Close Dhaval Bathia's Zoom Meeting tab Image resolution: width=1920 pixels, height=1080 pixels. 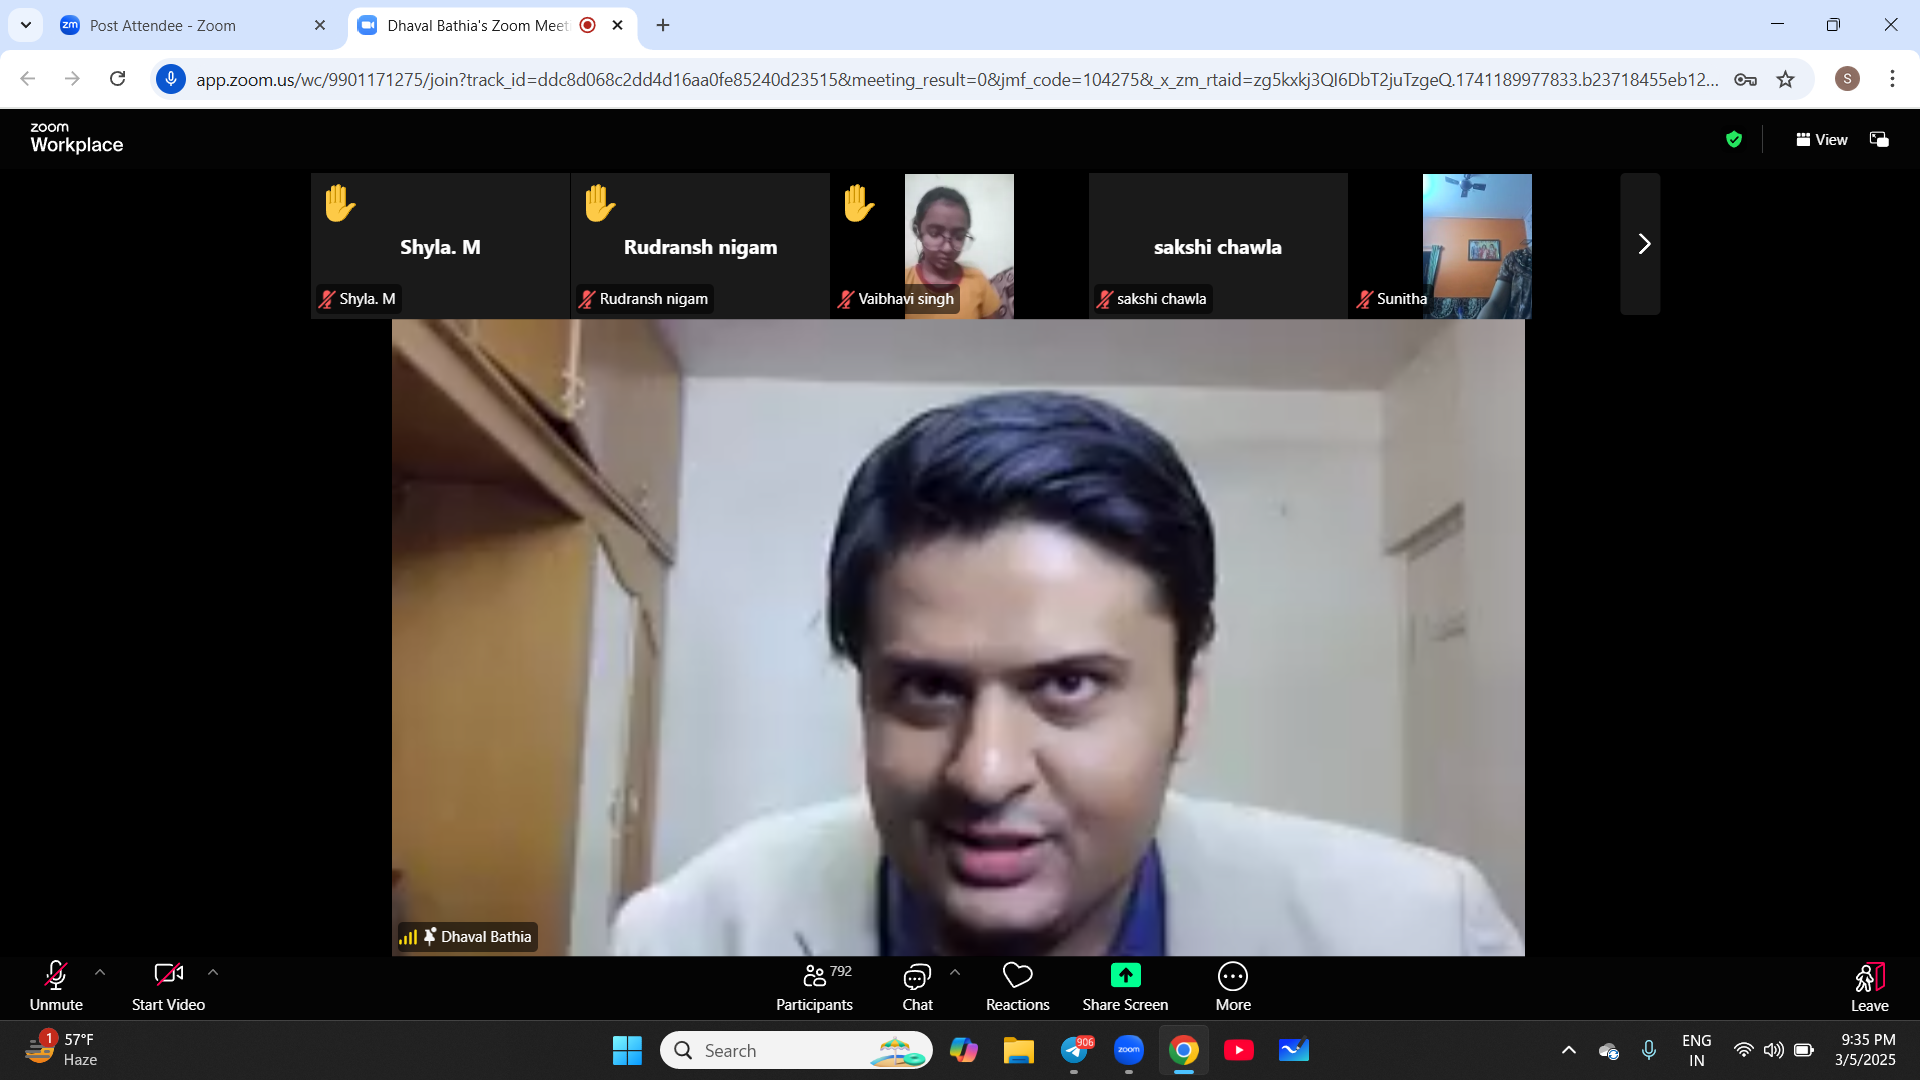click(x=617, y=26)
